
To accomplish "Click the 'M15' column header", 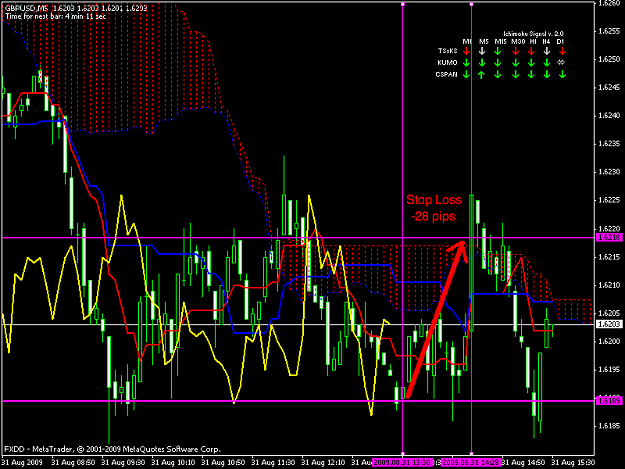I will point(501,41).
